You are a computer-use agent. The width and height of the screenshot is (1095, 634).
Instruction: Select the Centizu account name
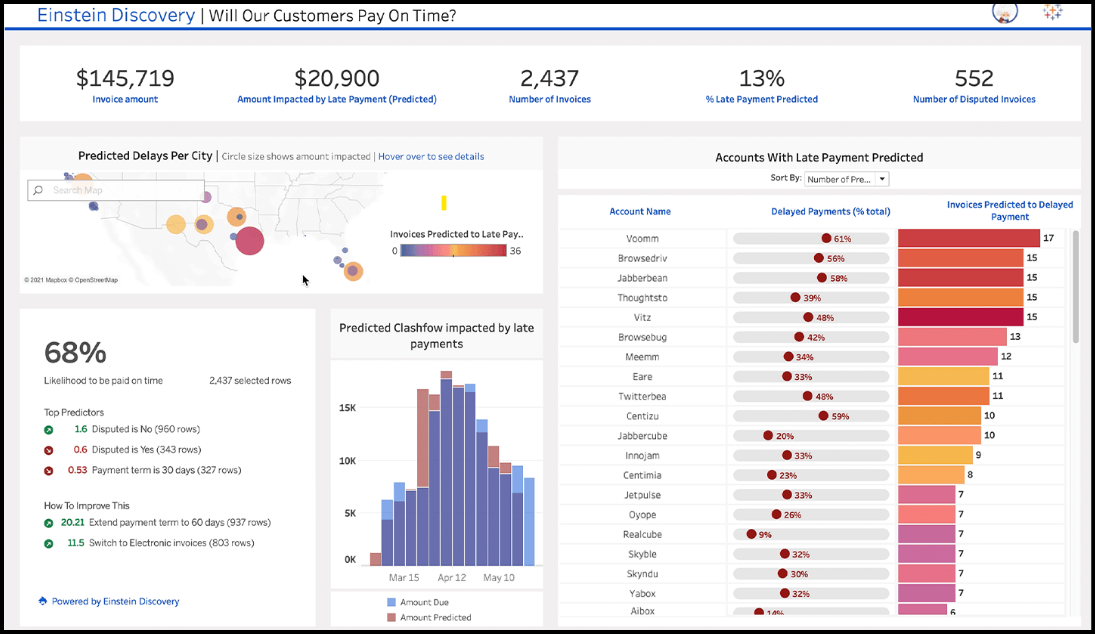click(642, 416)
